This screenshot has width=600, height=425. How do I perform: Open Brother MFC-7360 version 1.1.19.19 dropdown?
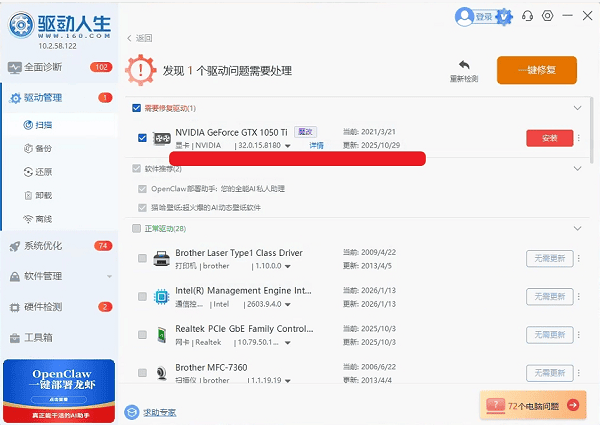(x=288, y=381)
